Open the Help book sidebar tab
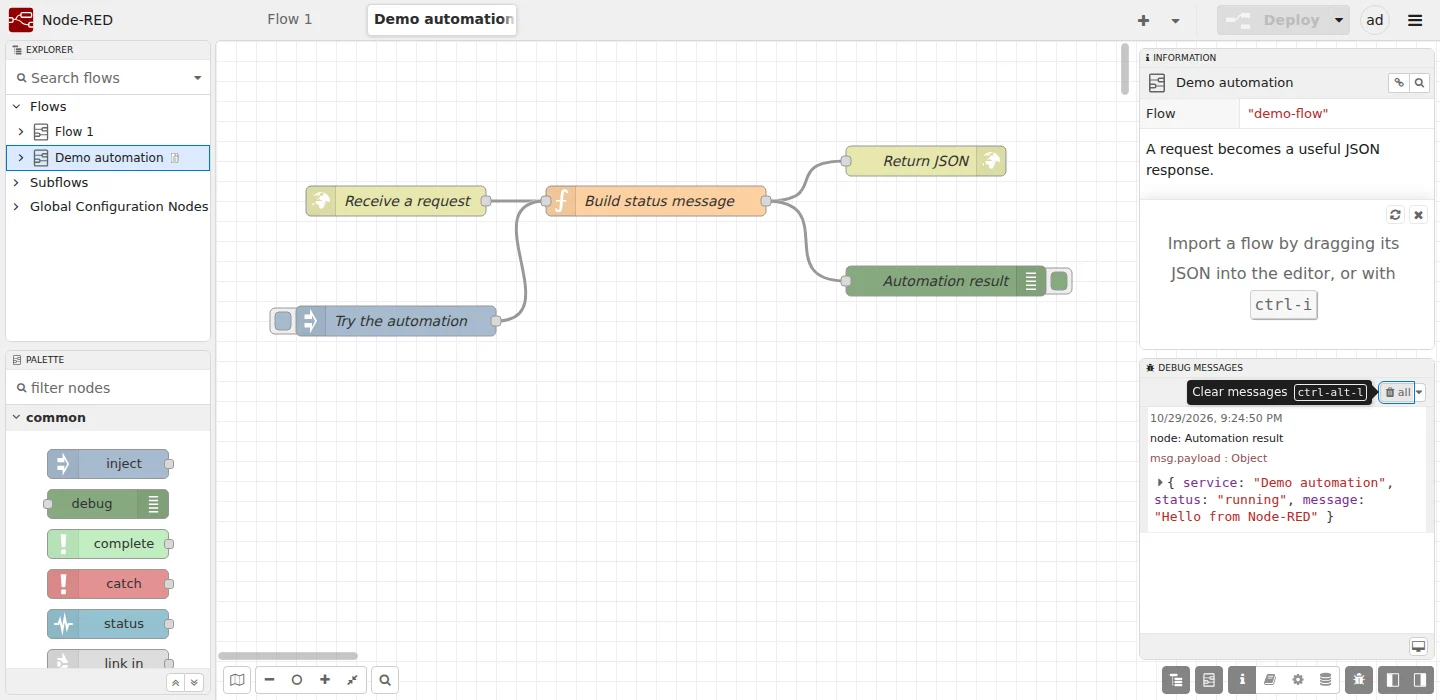The width and height of the screenshot is (1440, 700). coord(1270,680)
